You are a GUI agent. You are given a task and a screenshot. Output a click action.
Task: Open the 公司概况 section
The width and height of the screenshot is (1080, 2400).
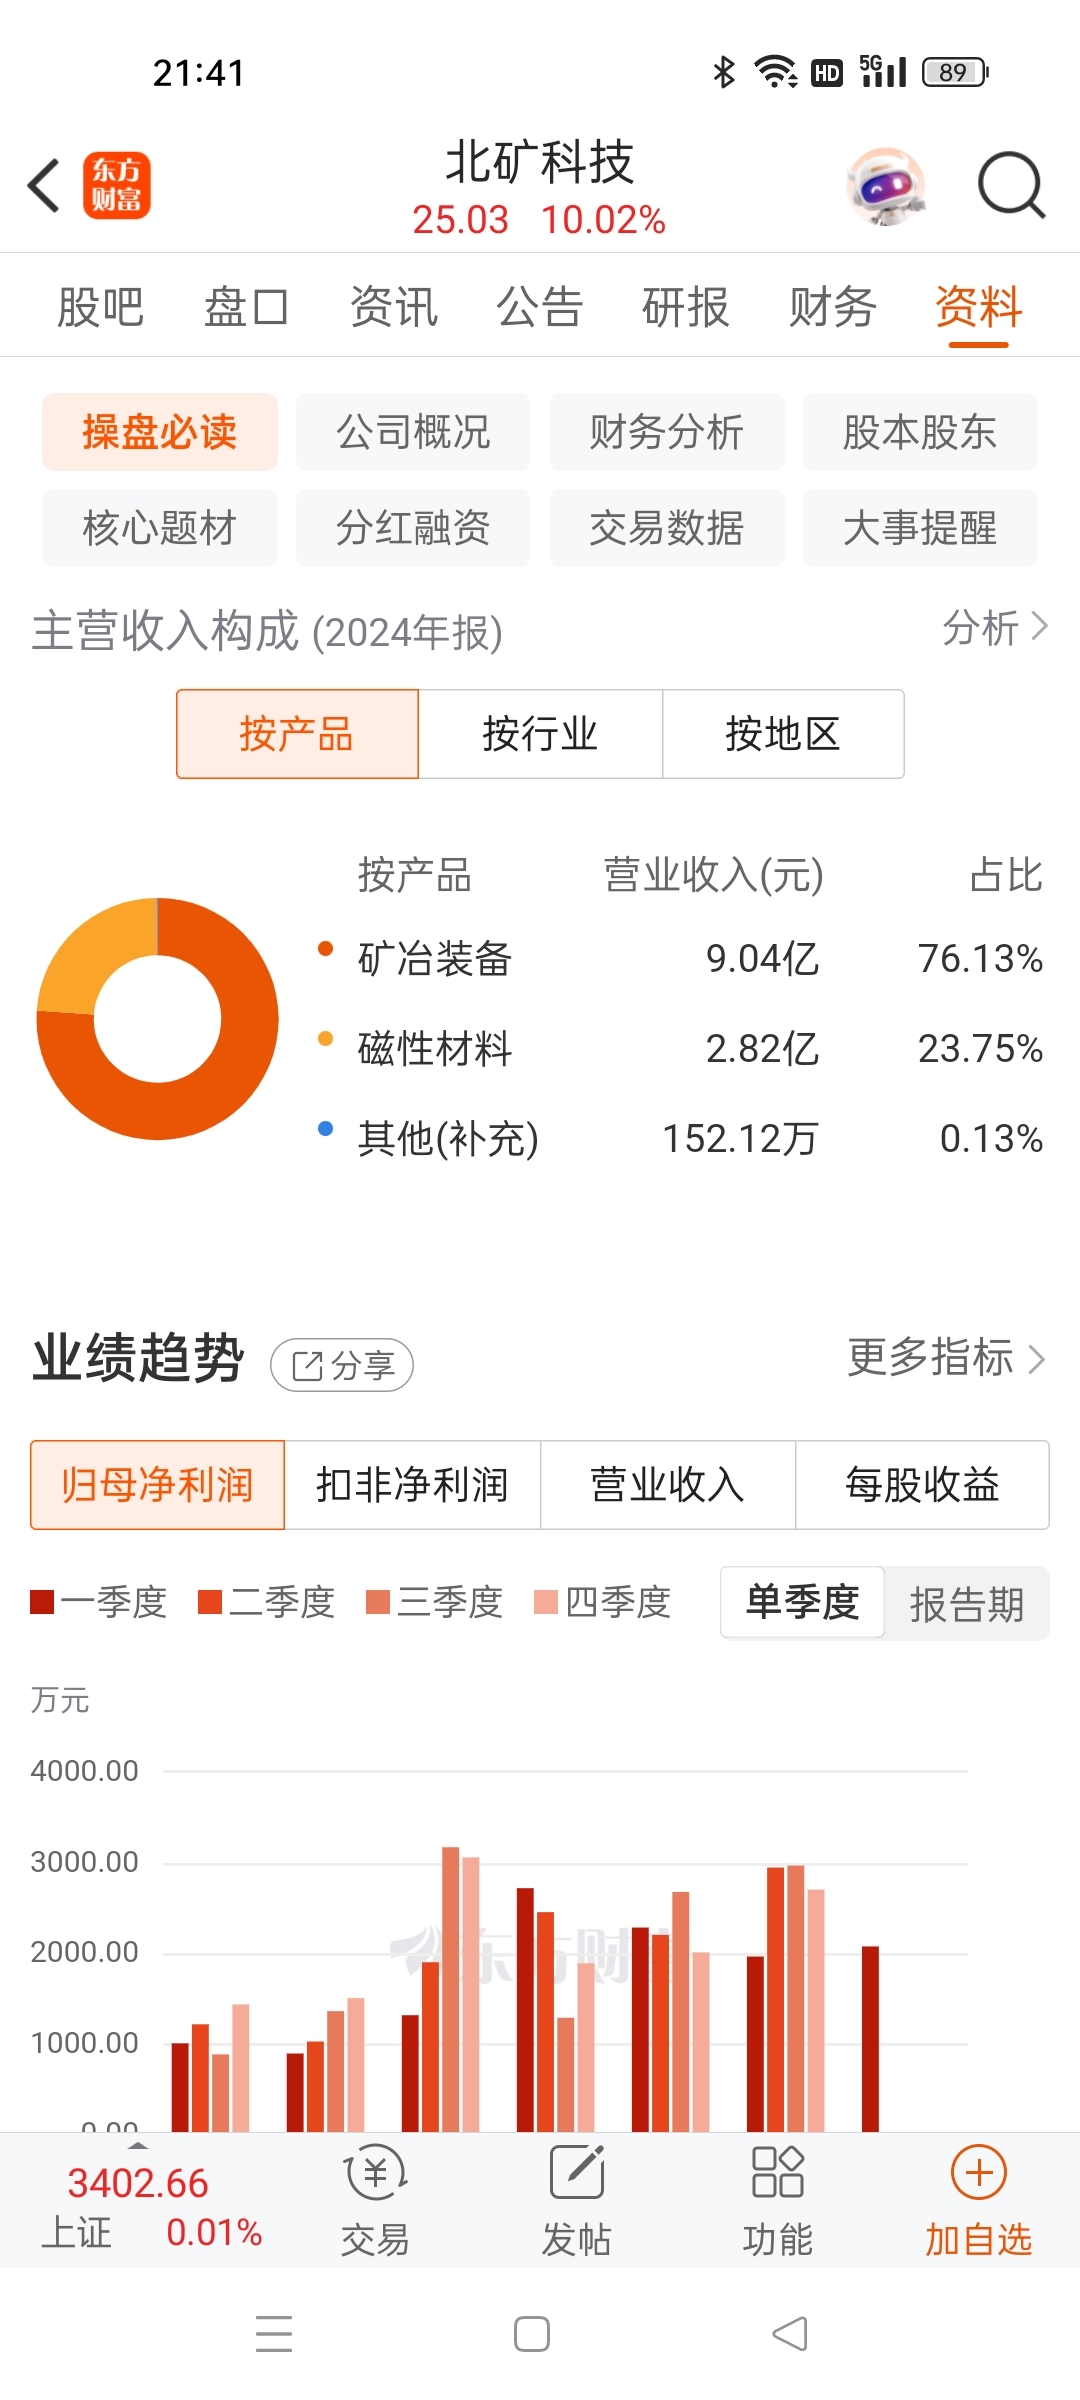click(x=413, y=432)
